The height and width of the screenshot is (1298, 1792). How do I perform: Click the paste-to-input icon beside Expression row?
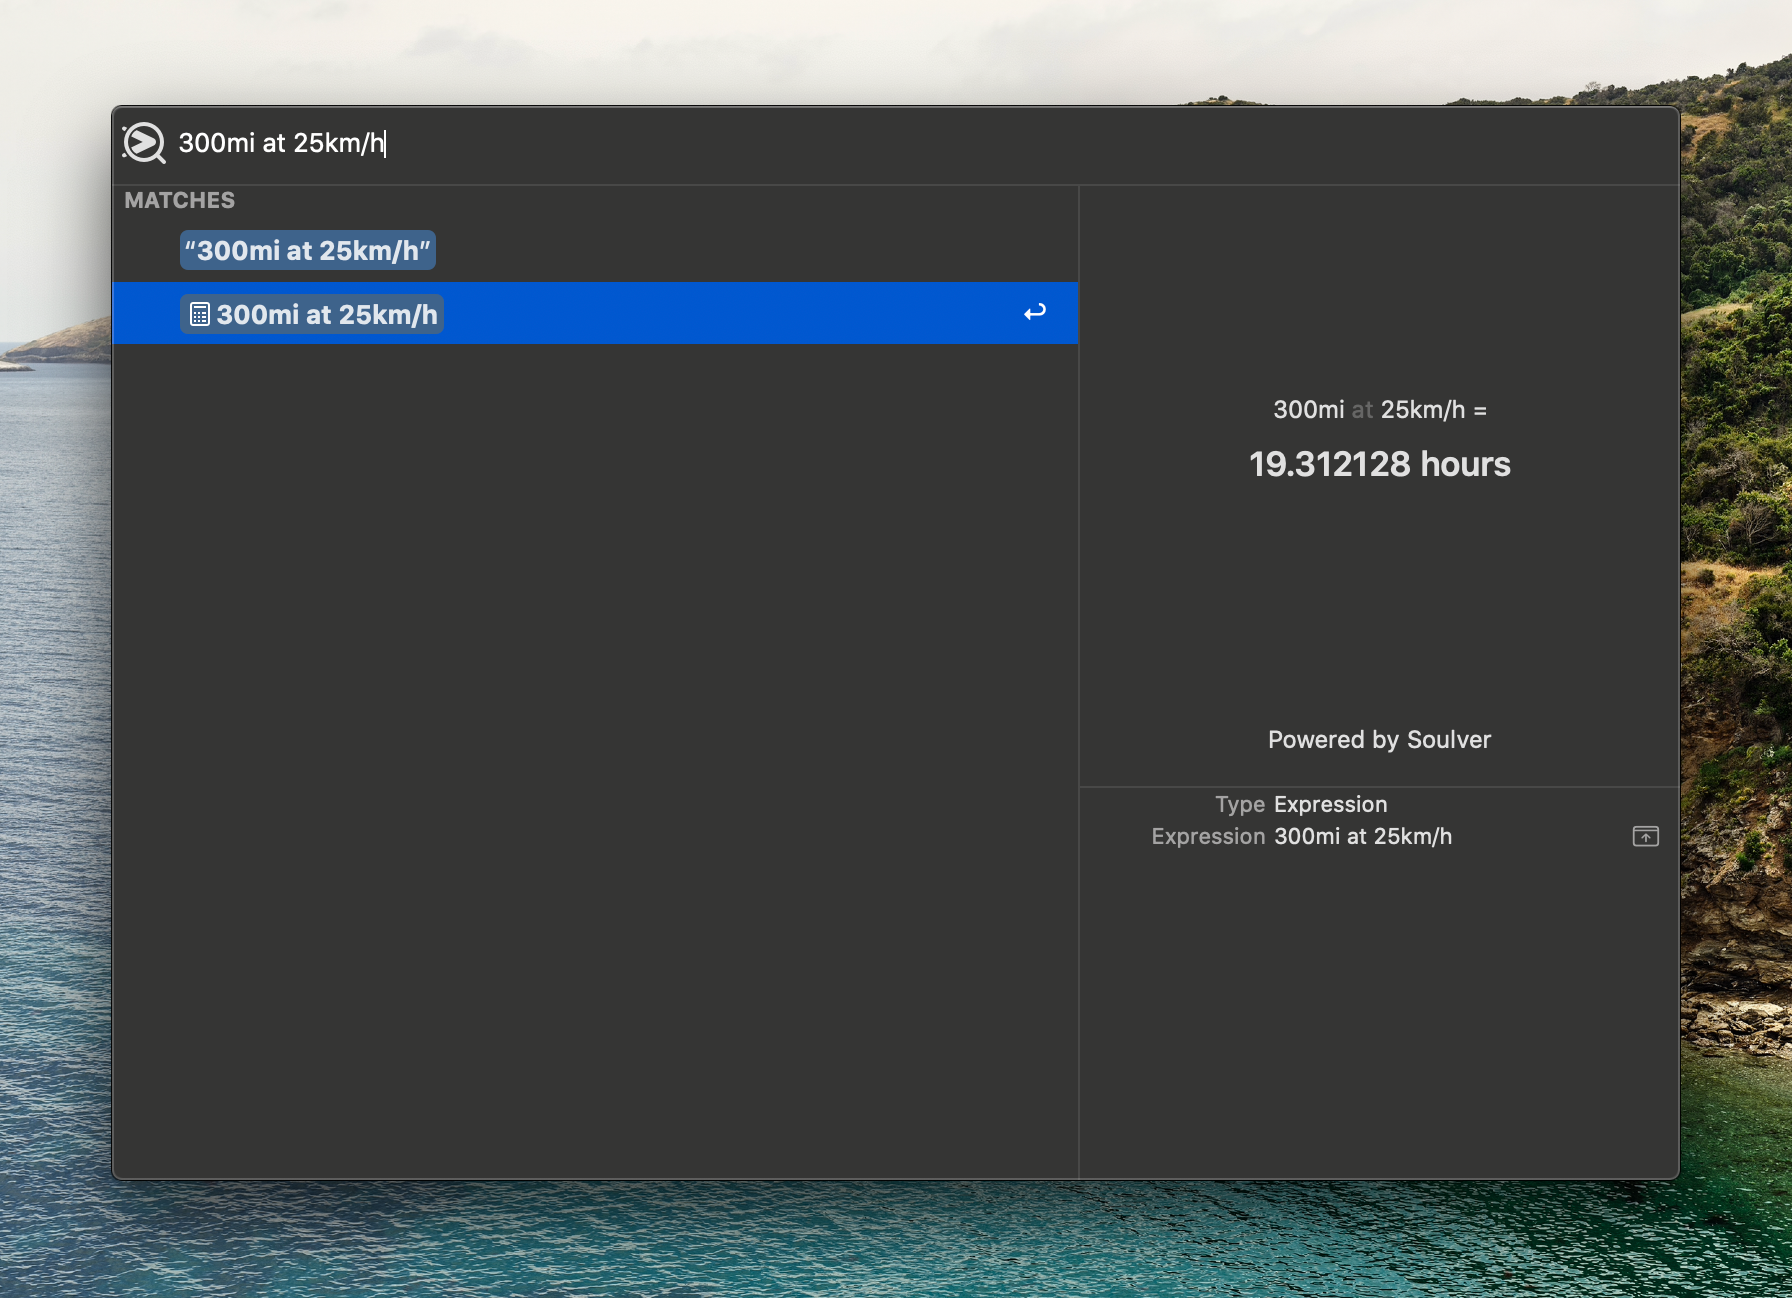pos(1645,836)
